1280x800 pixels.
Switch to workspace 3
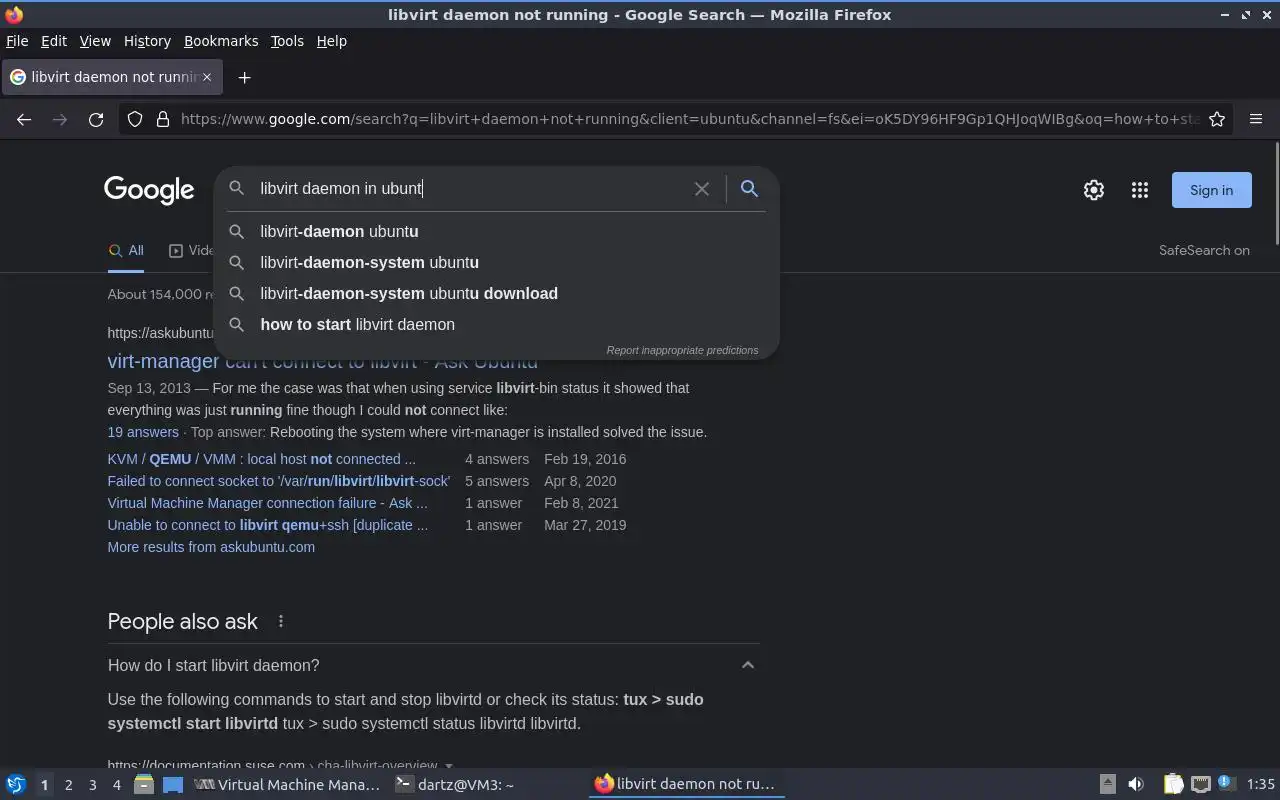tap(93, 785)
